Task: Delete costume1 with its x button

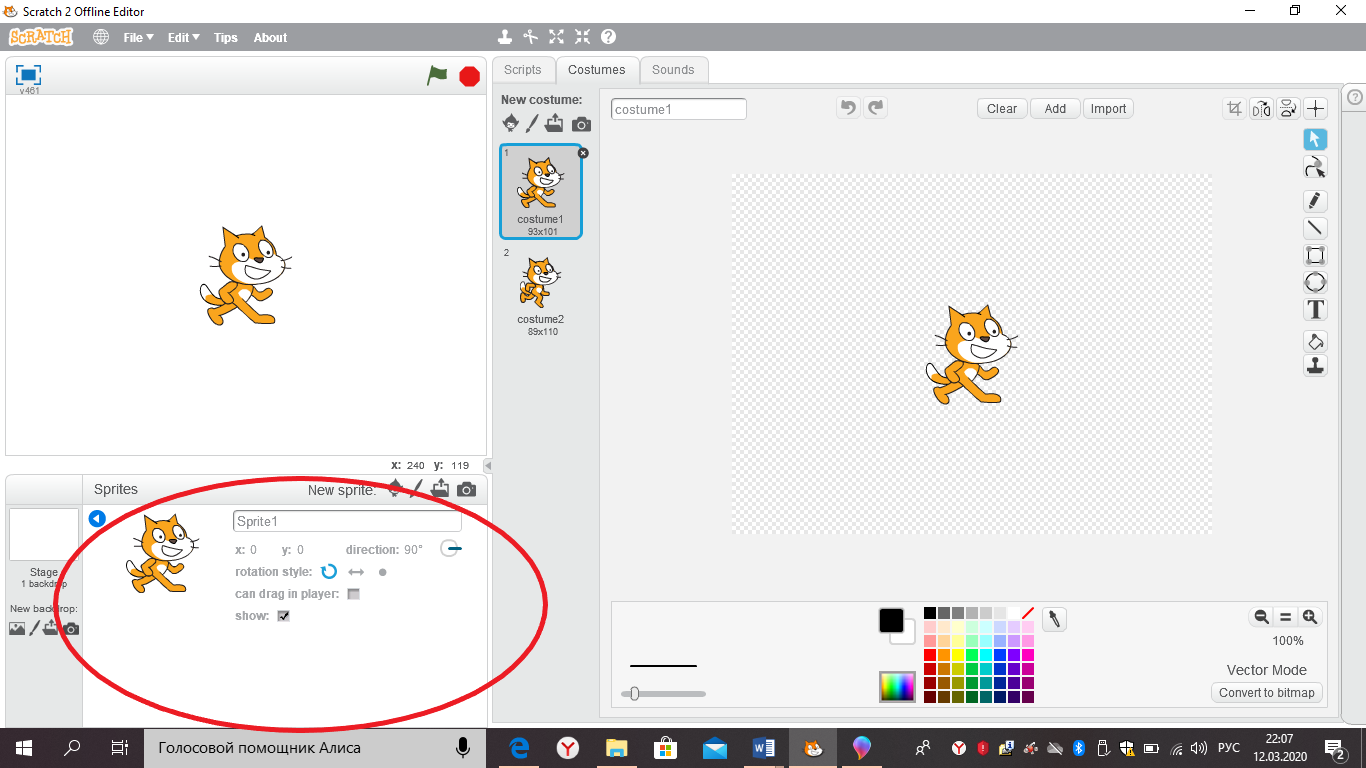Action: [583, 153]
